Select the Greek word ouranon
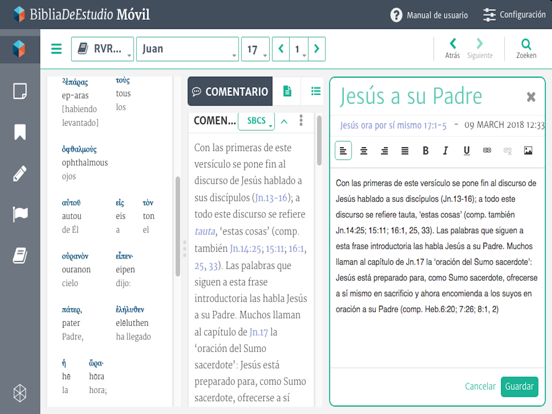This screenshot has width=552, height=414. [x=76, y=270]
